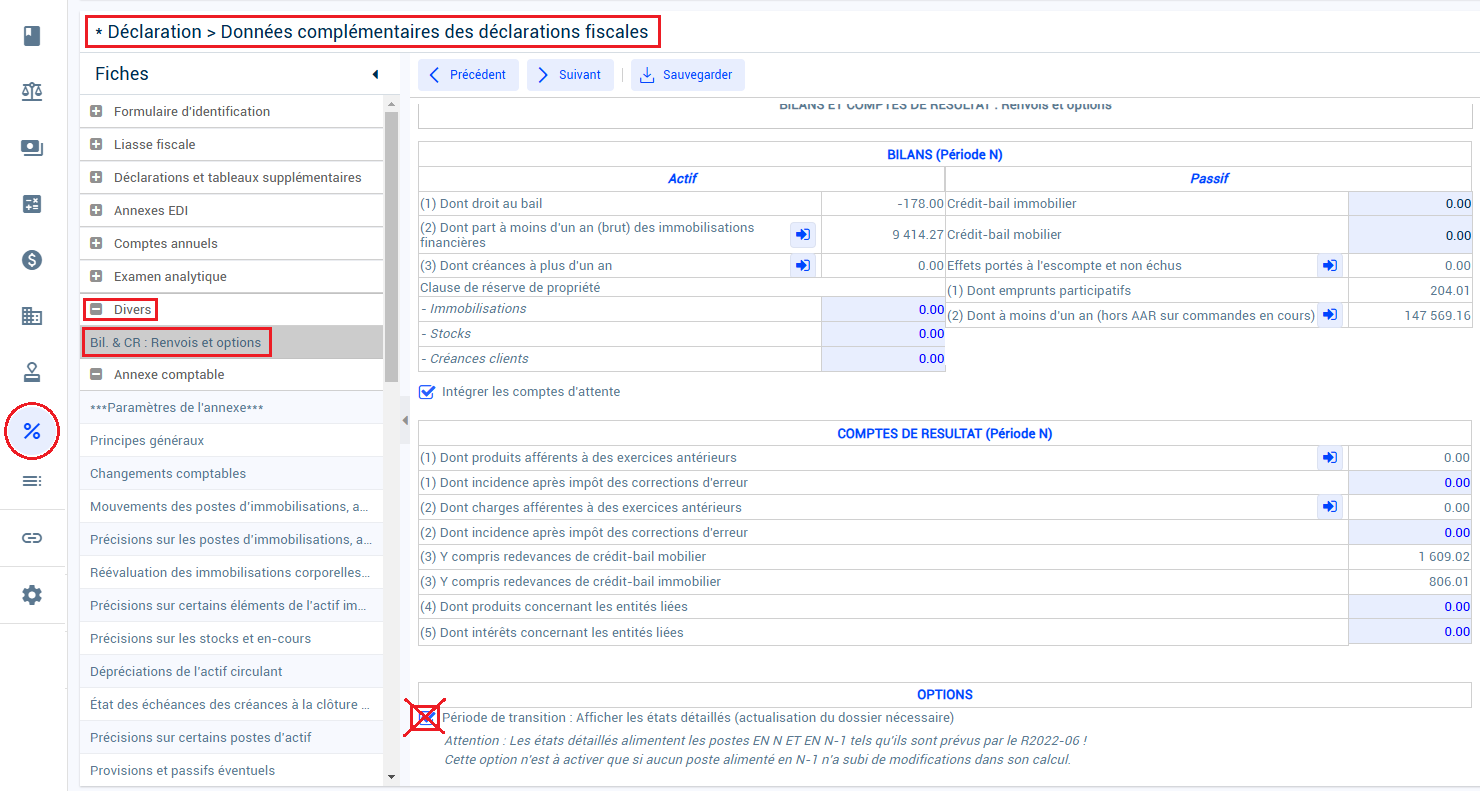This screenshot has height=791, width=1480.
Task: Click the balance scale sidebar icon
Action: tap(32, 92)
